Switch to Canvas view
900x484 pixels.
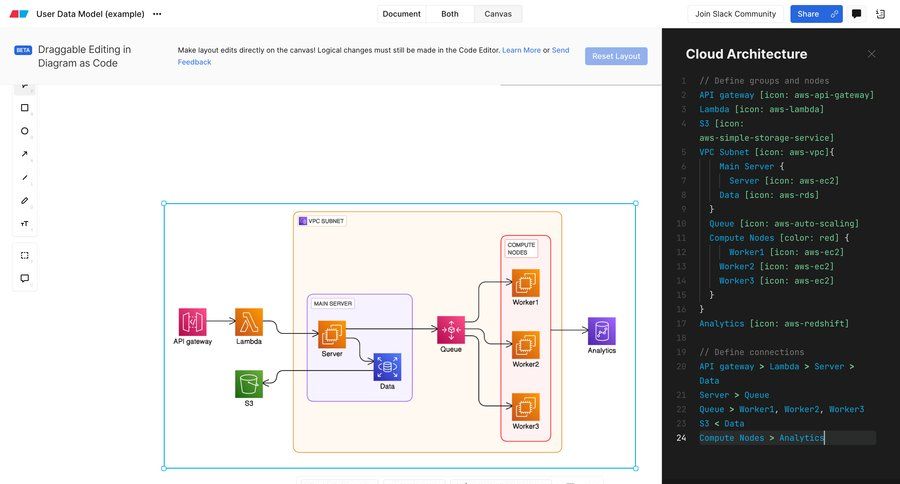click(x=498, y=14)
